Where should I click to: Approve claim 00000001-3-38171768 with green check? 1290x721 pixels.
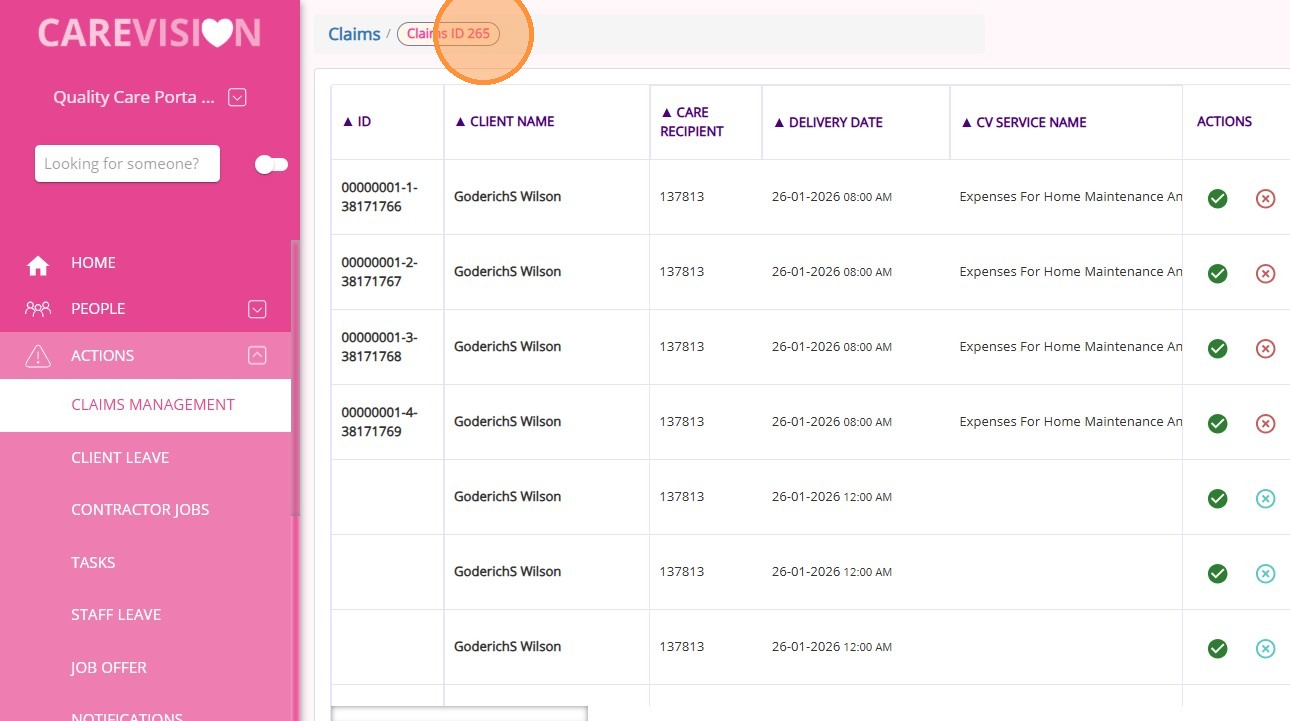(x=1217, y=348)
